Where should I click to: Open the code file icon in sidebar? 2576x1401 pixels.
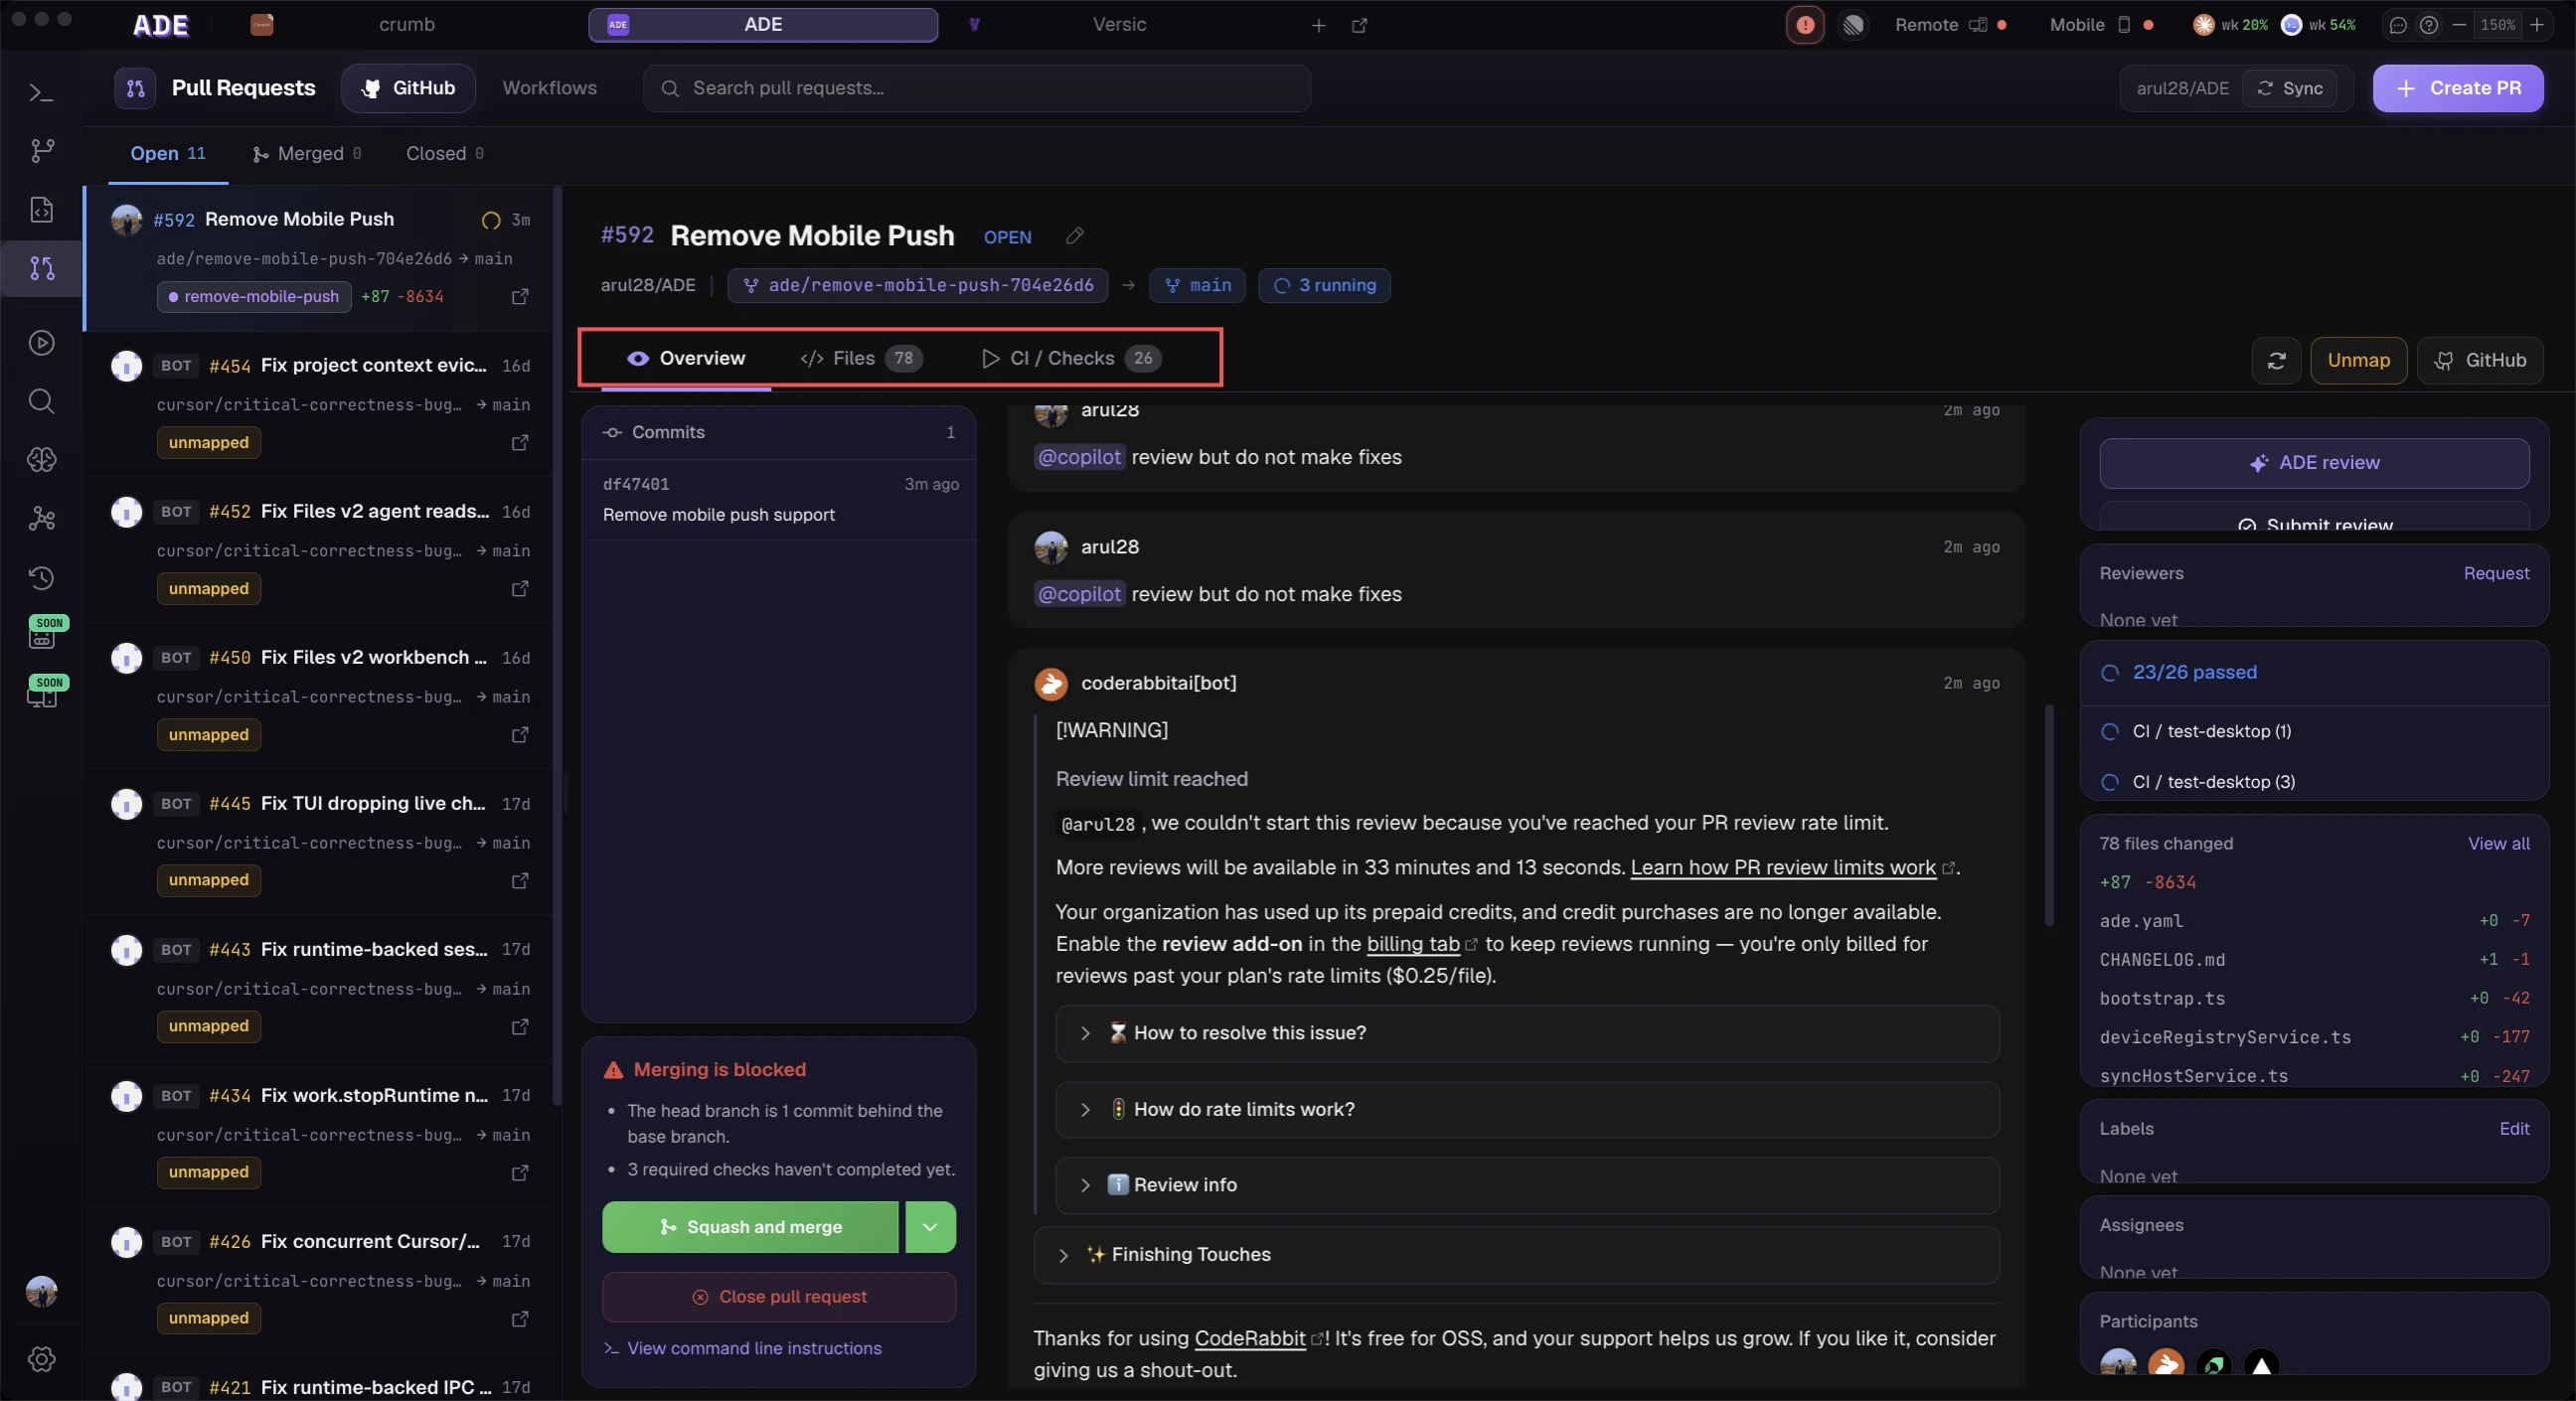pos(41,210)
